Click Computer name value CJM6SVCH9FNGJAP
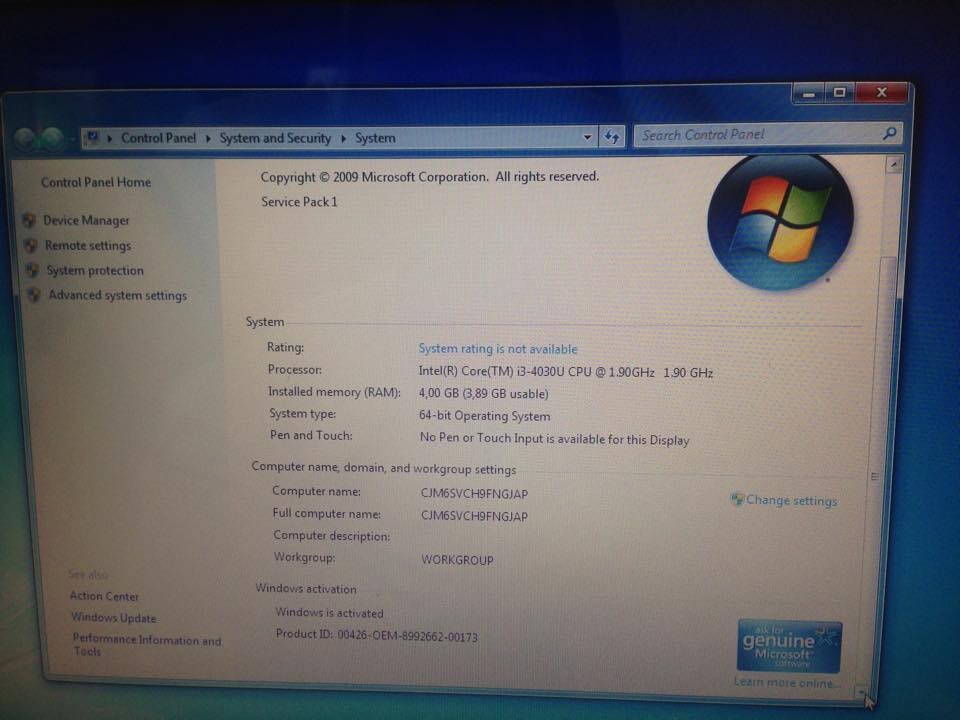The height and width of the screenshot is (720, 960). [x=474, y=493]
